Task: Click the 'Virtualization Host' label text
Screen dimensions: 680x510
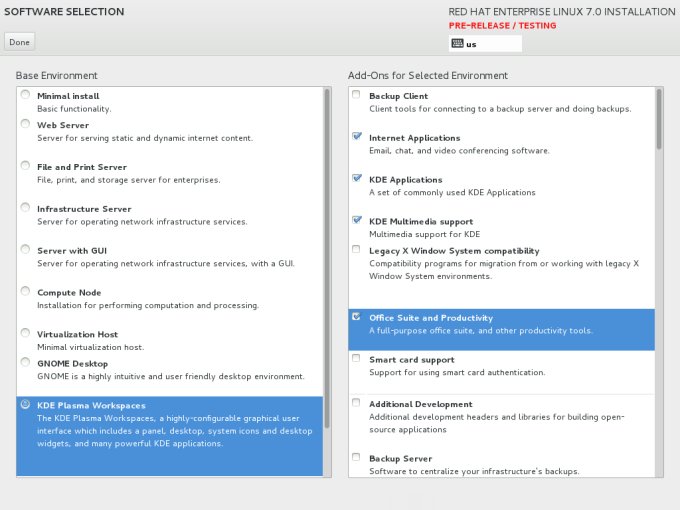Action: 77,335
